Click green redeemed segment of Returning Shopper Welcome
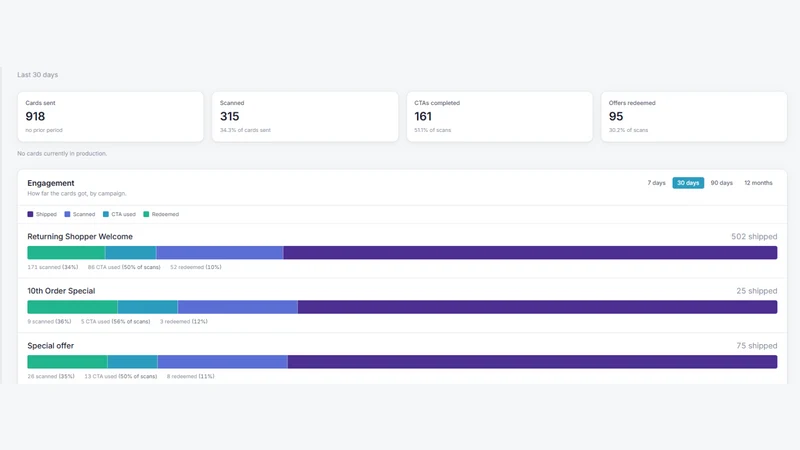The image size is (800, 450). click(66, 253)
